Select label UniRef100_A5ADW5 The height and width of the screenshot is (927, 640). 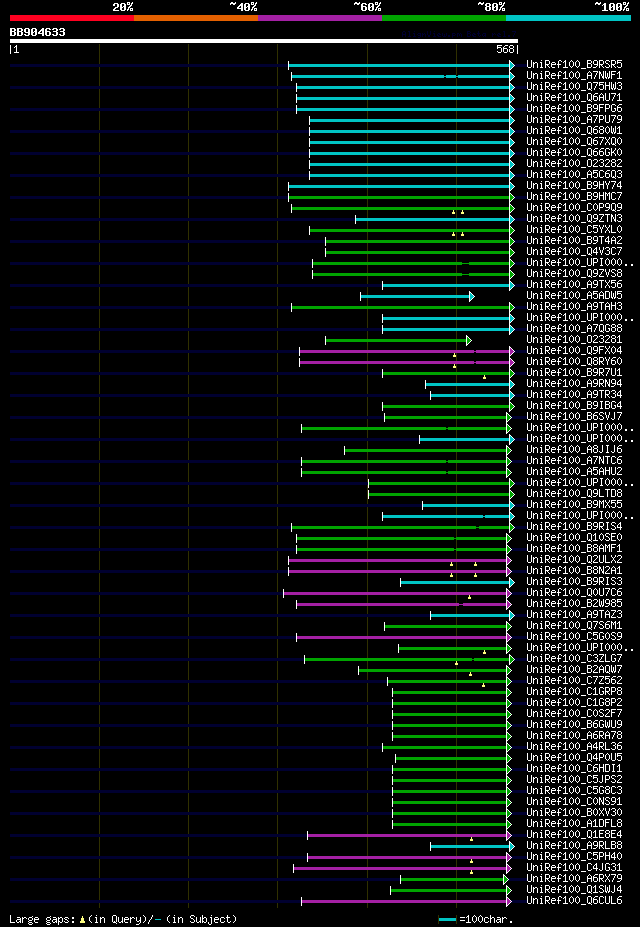[x=574, y=296]
